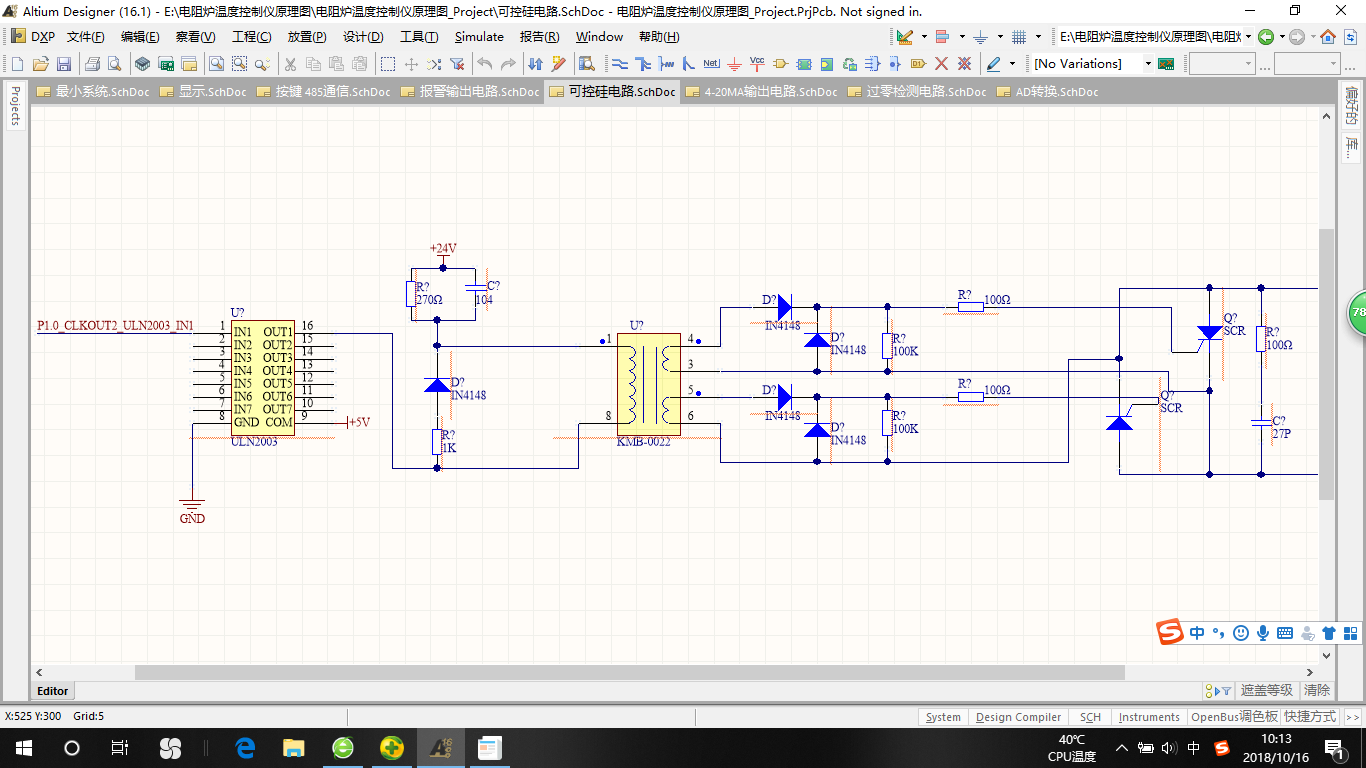
Task: Open Task View on the taskbar
Action: [x=119, y=747]
